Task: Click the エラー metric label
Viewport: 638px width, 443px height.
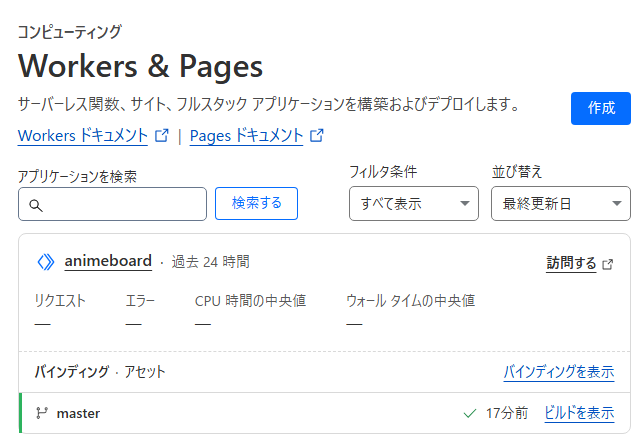Action: pos(140,301)
